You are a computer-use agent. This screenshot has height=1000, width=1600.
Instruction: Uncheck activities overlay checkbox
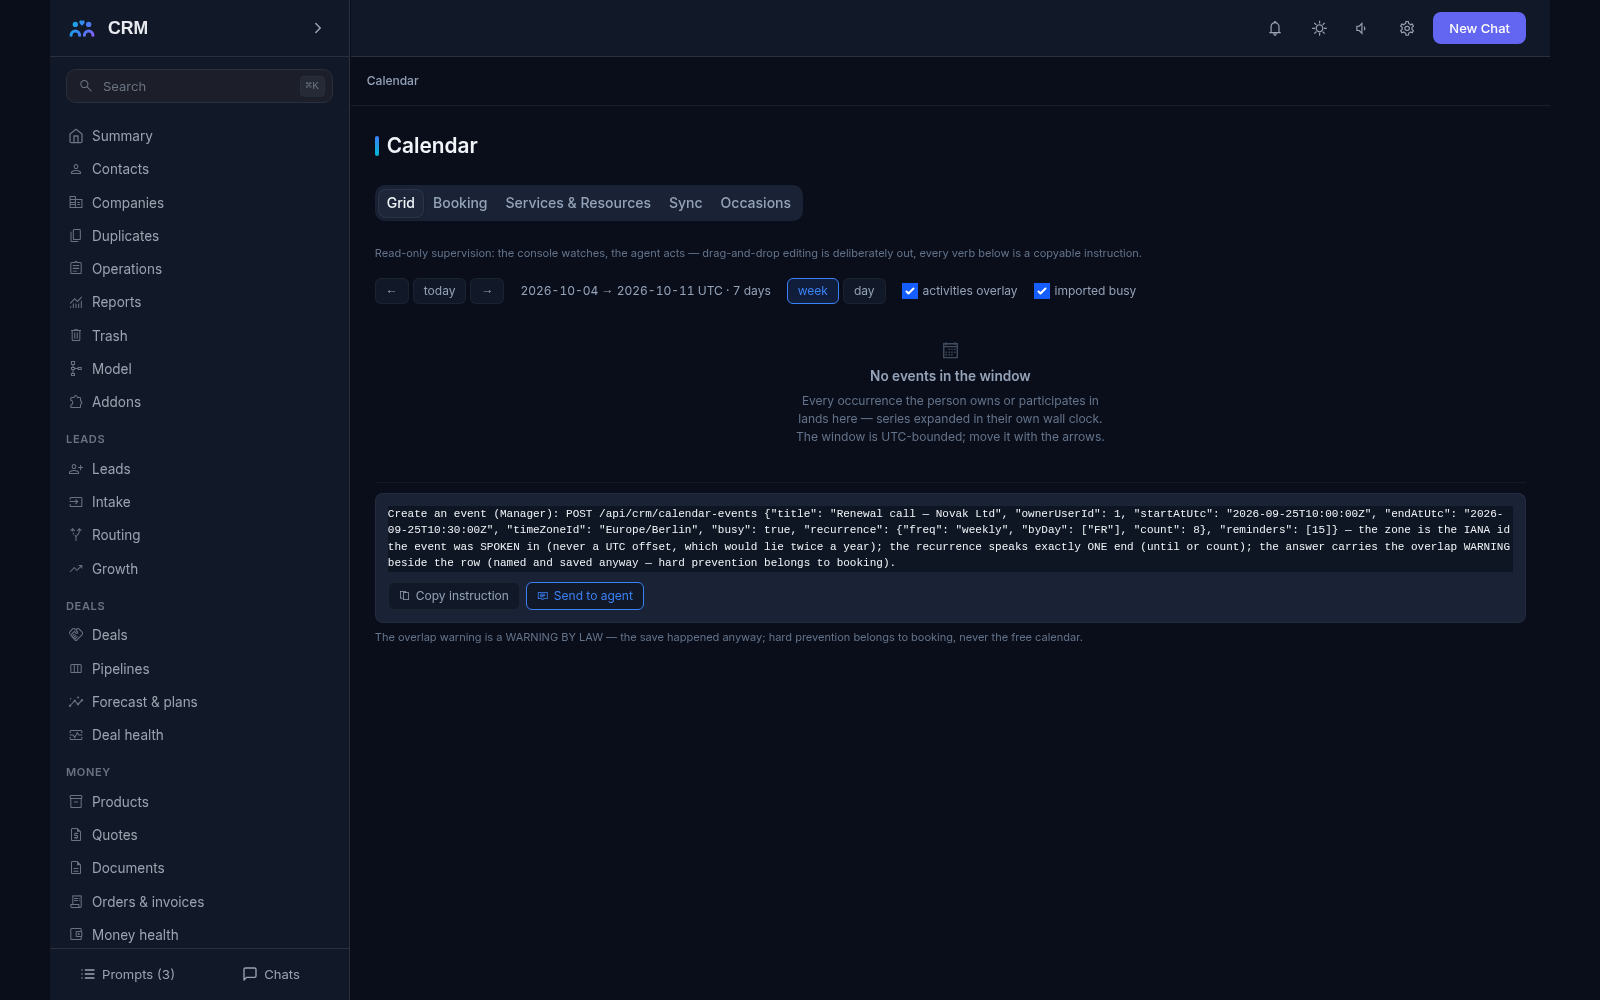(x=910, y=291)
